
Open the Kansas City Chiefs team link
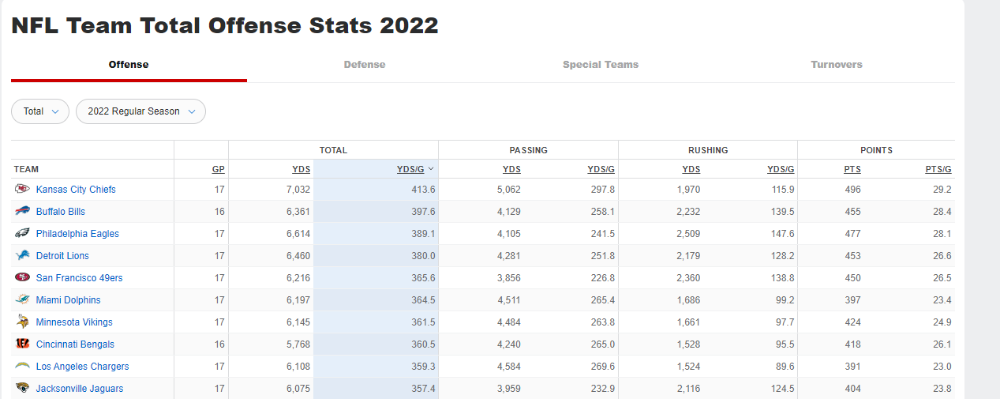tap(76, 189)
